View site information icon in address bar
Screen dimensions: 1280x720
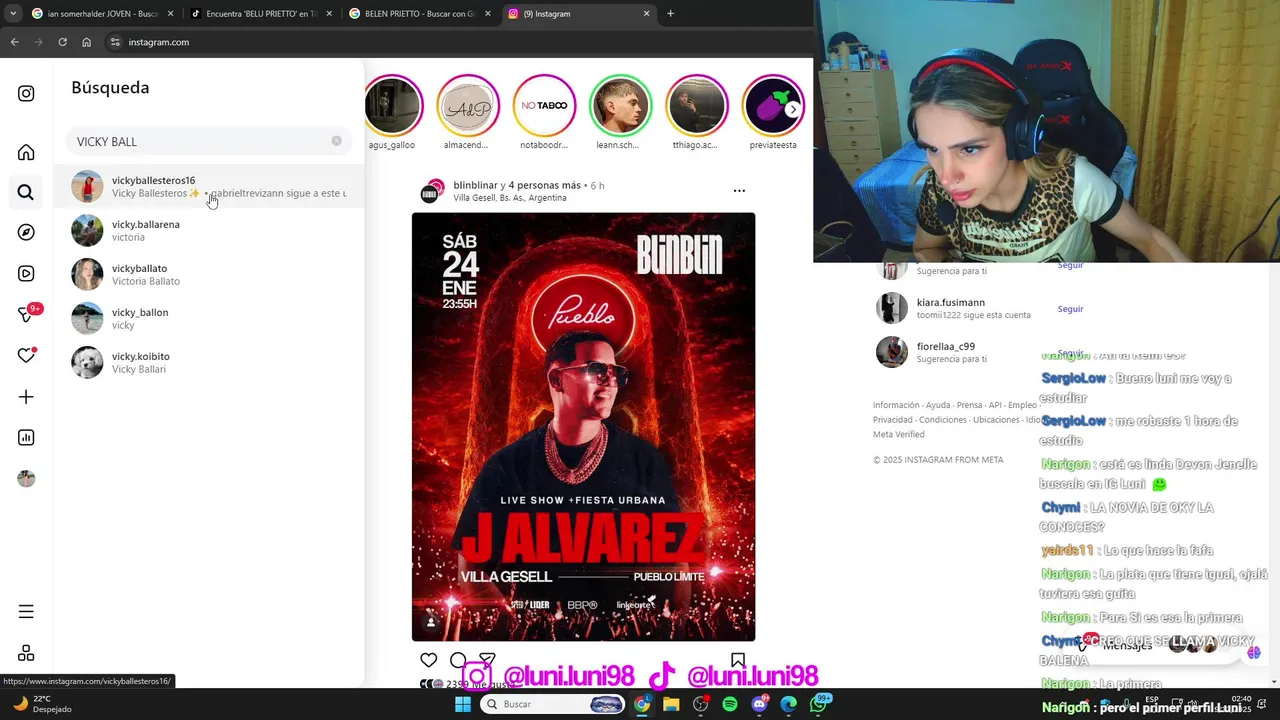point(115,42)
